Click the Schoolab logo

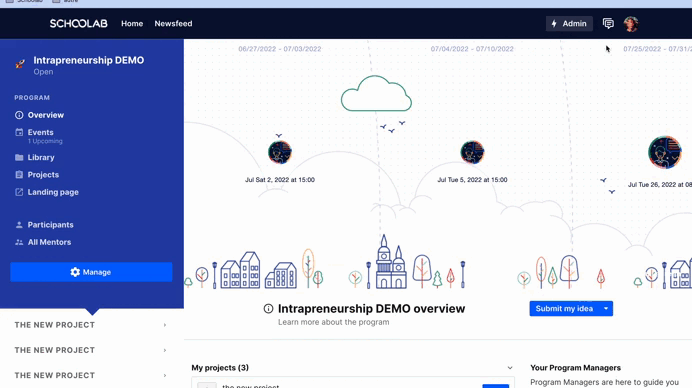[x=79, y=23]
